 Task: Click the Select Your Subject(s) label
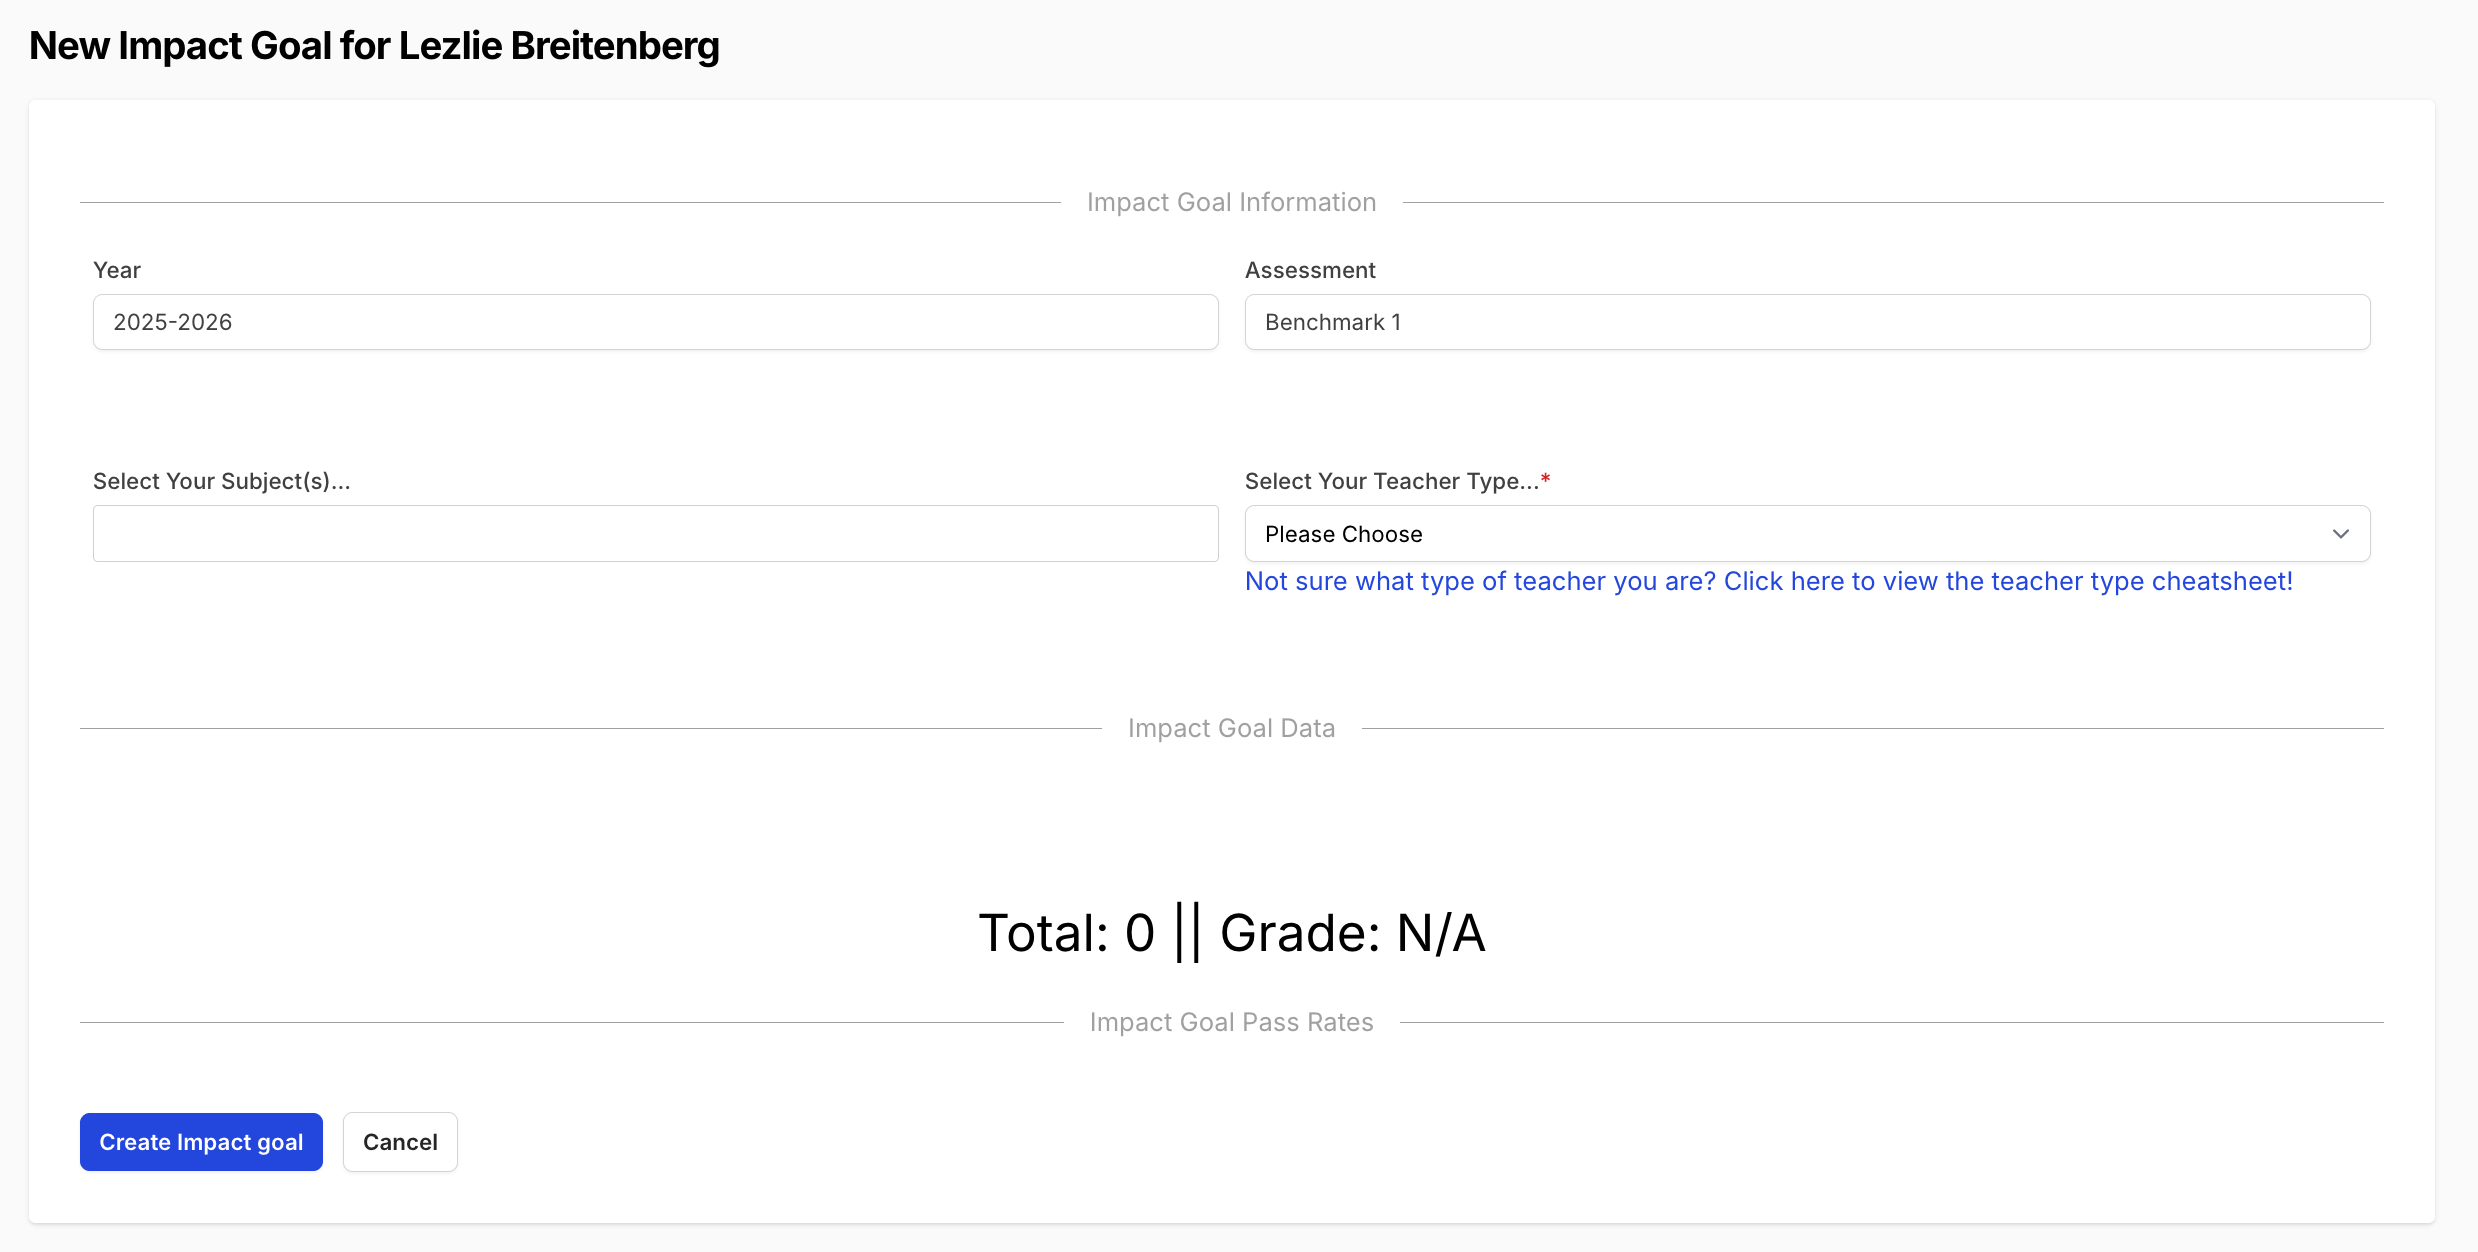pos(221,481)
